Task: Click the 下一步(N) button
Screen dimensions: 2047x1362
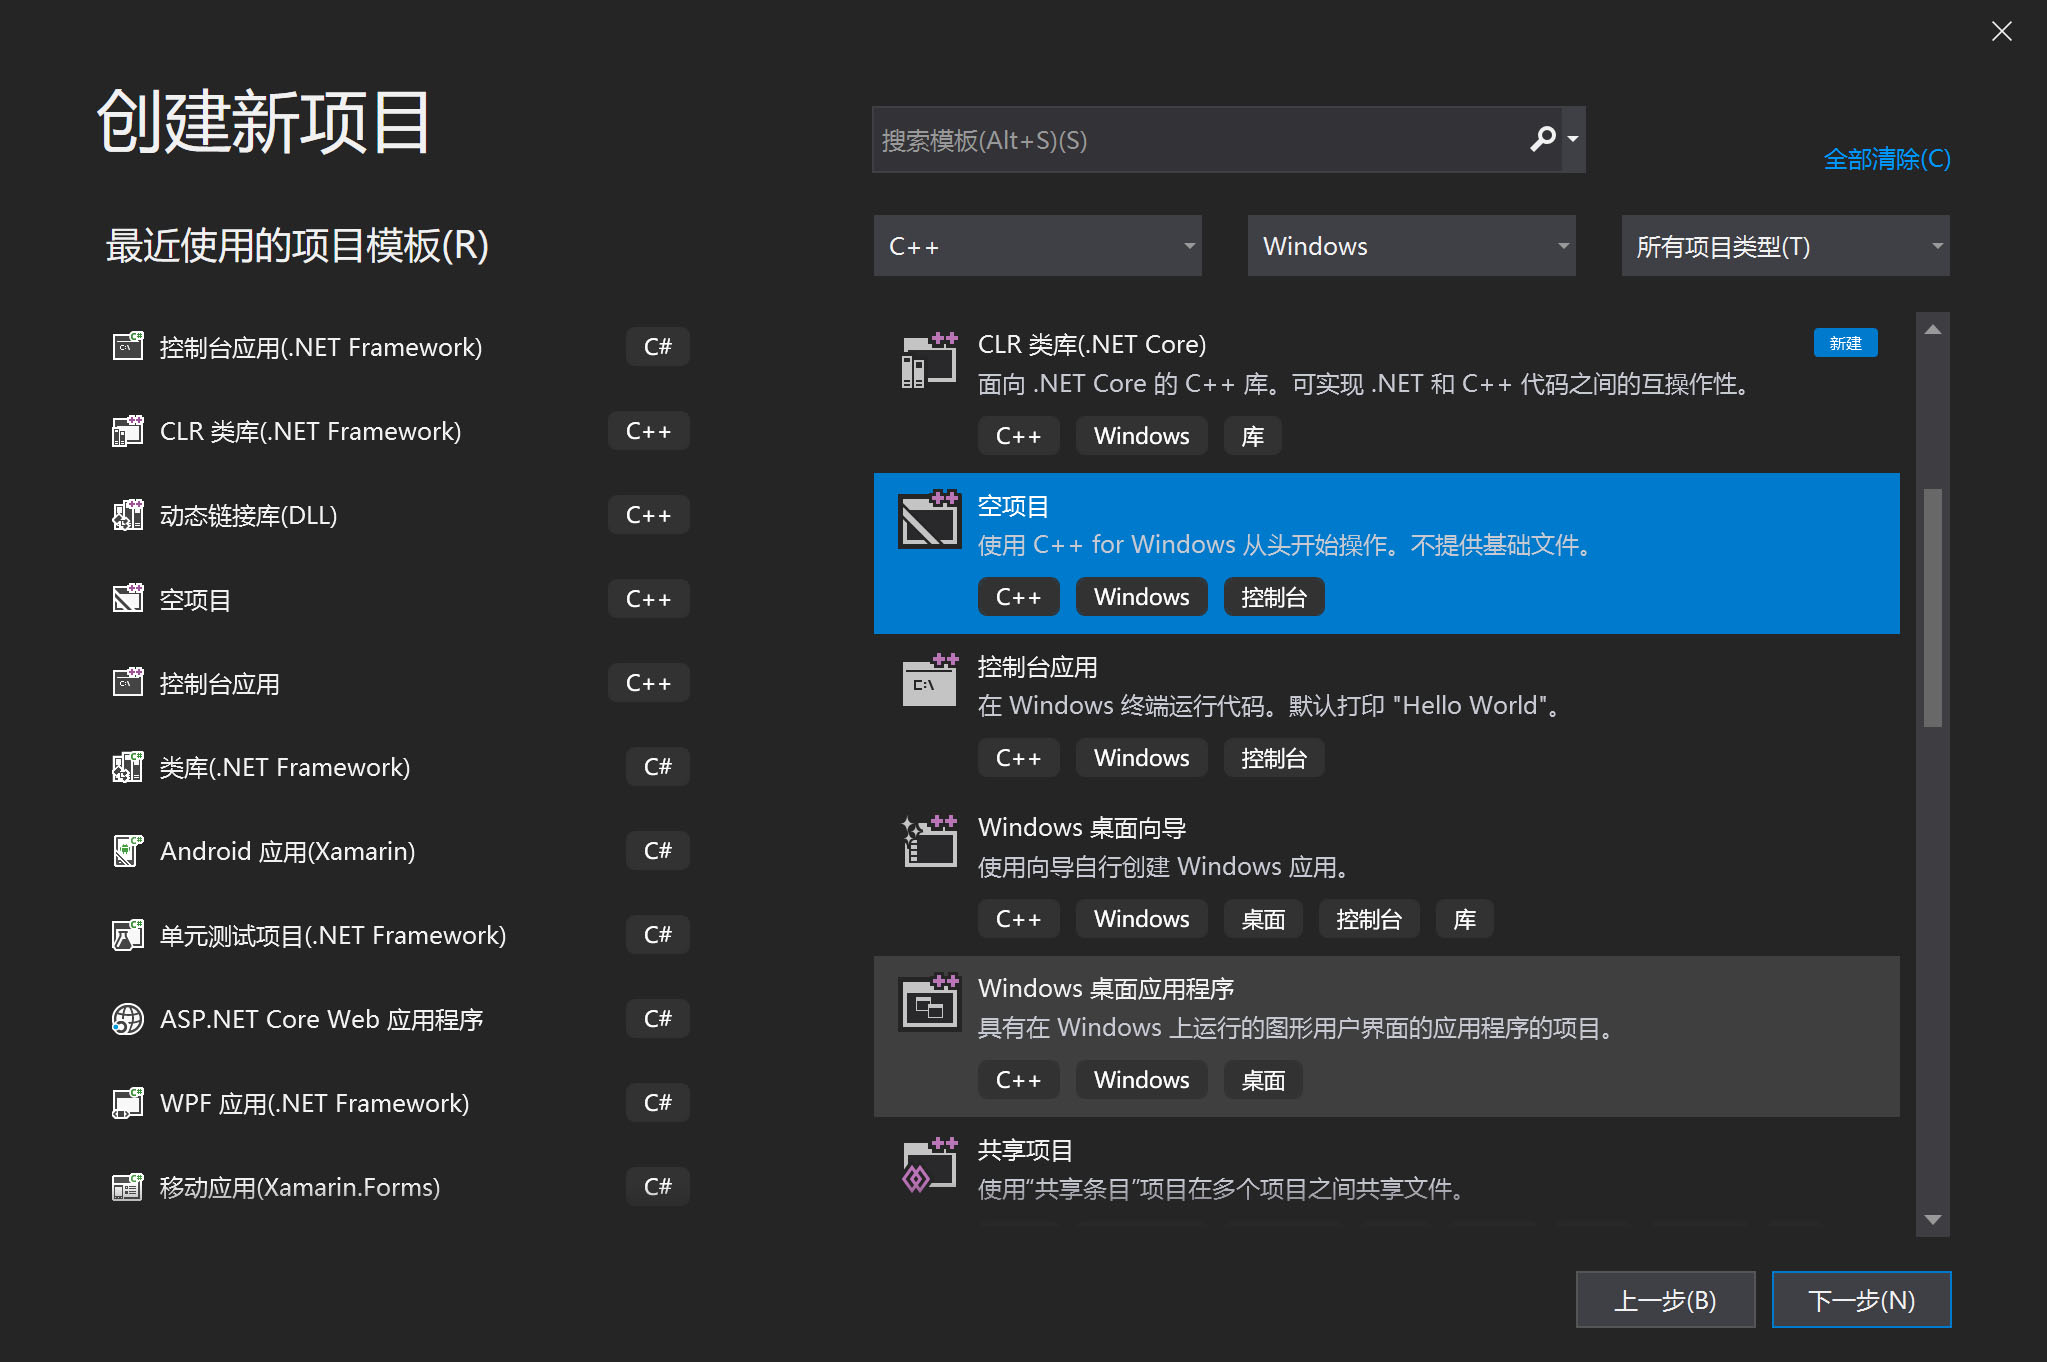Action: (1861, 1299)
